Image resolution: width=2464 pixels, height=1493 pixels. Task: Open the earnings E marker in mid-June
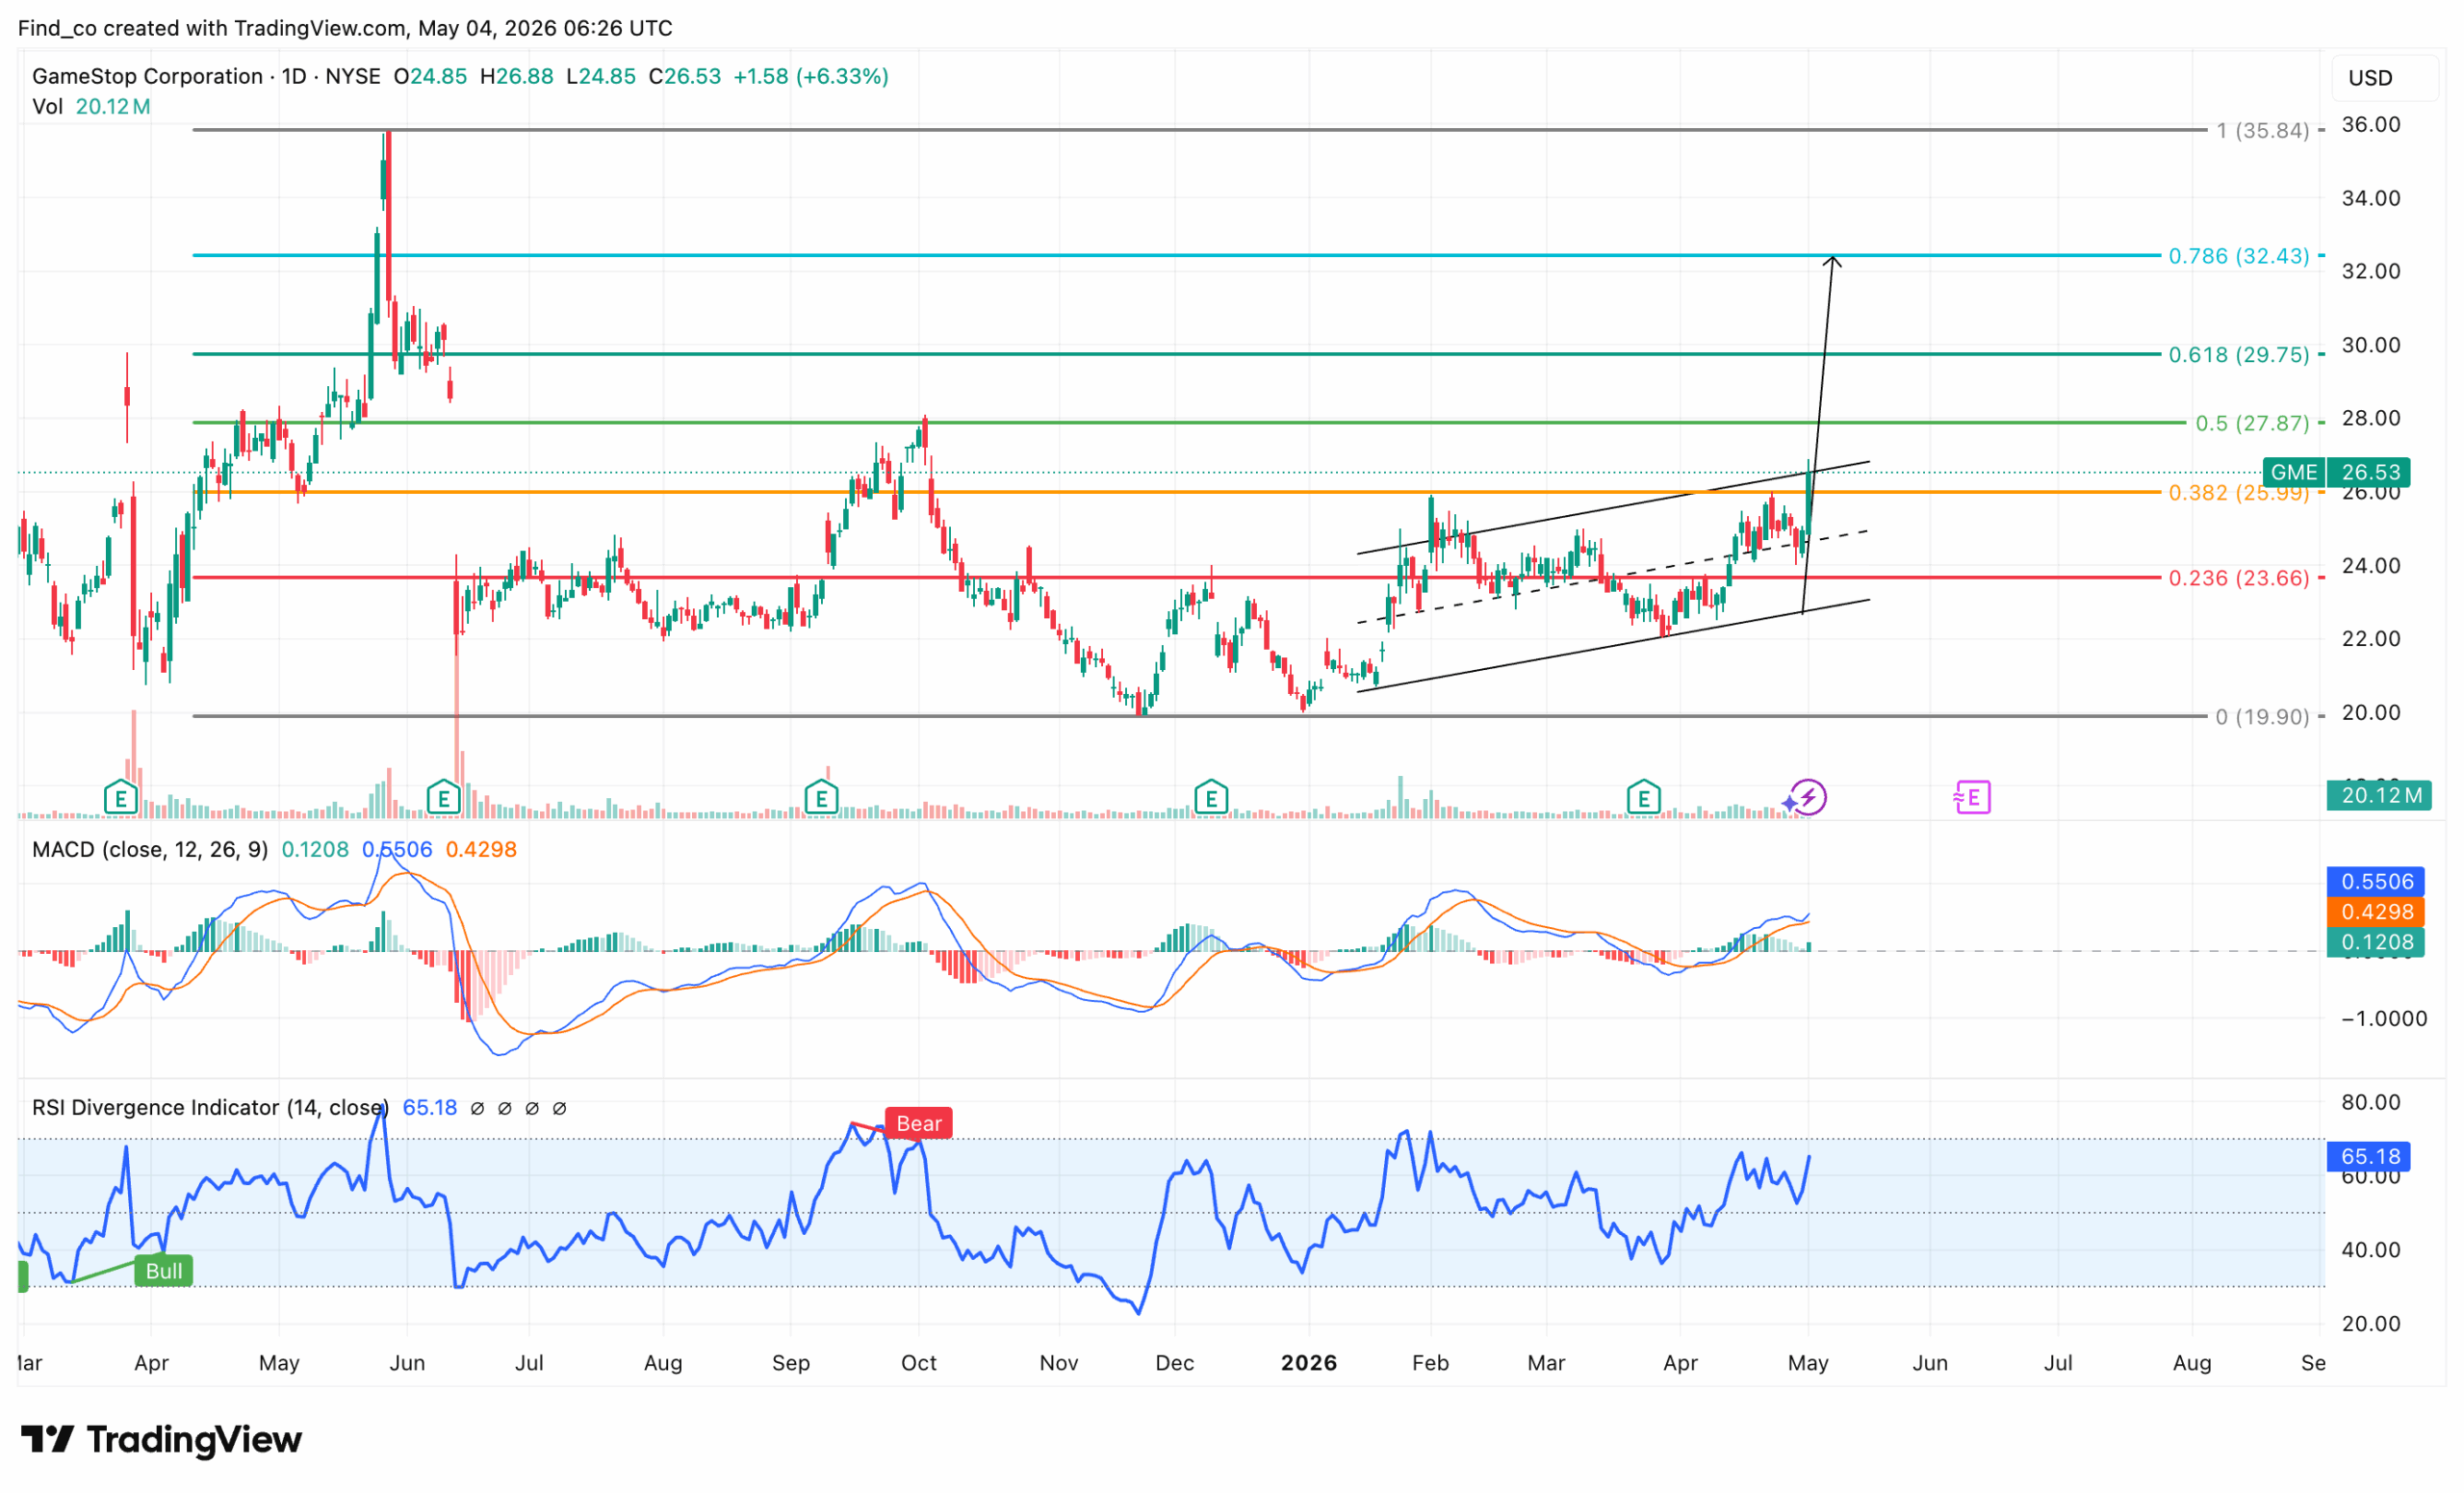tap(443, 798)
